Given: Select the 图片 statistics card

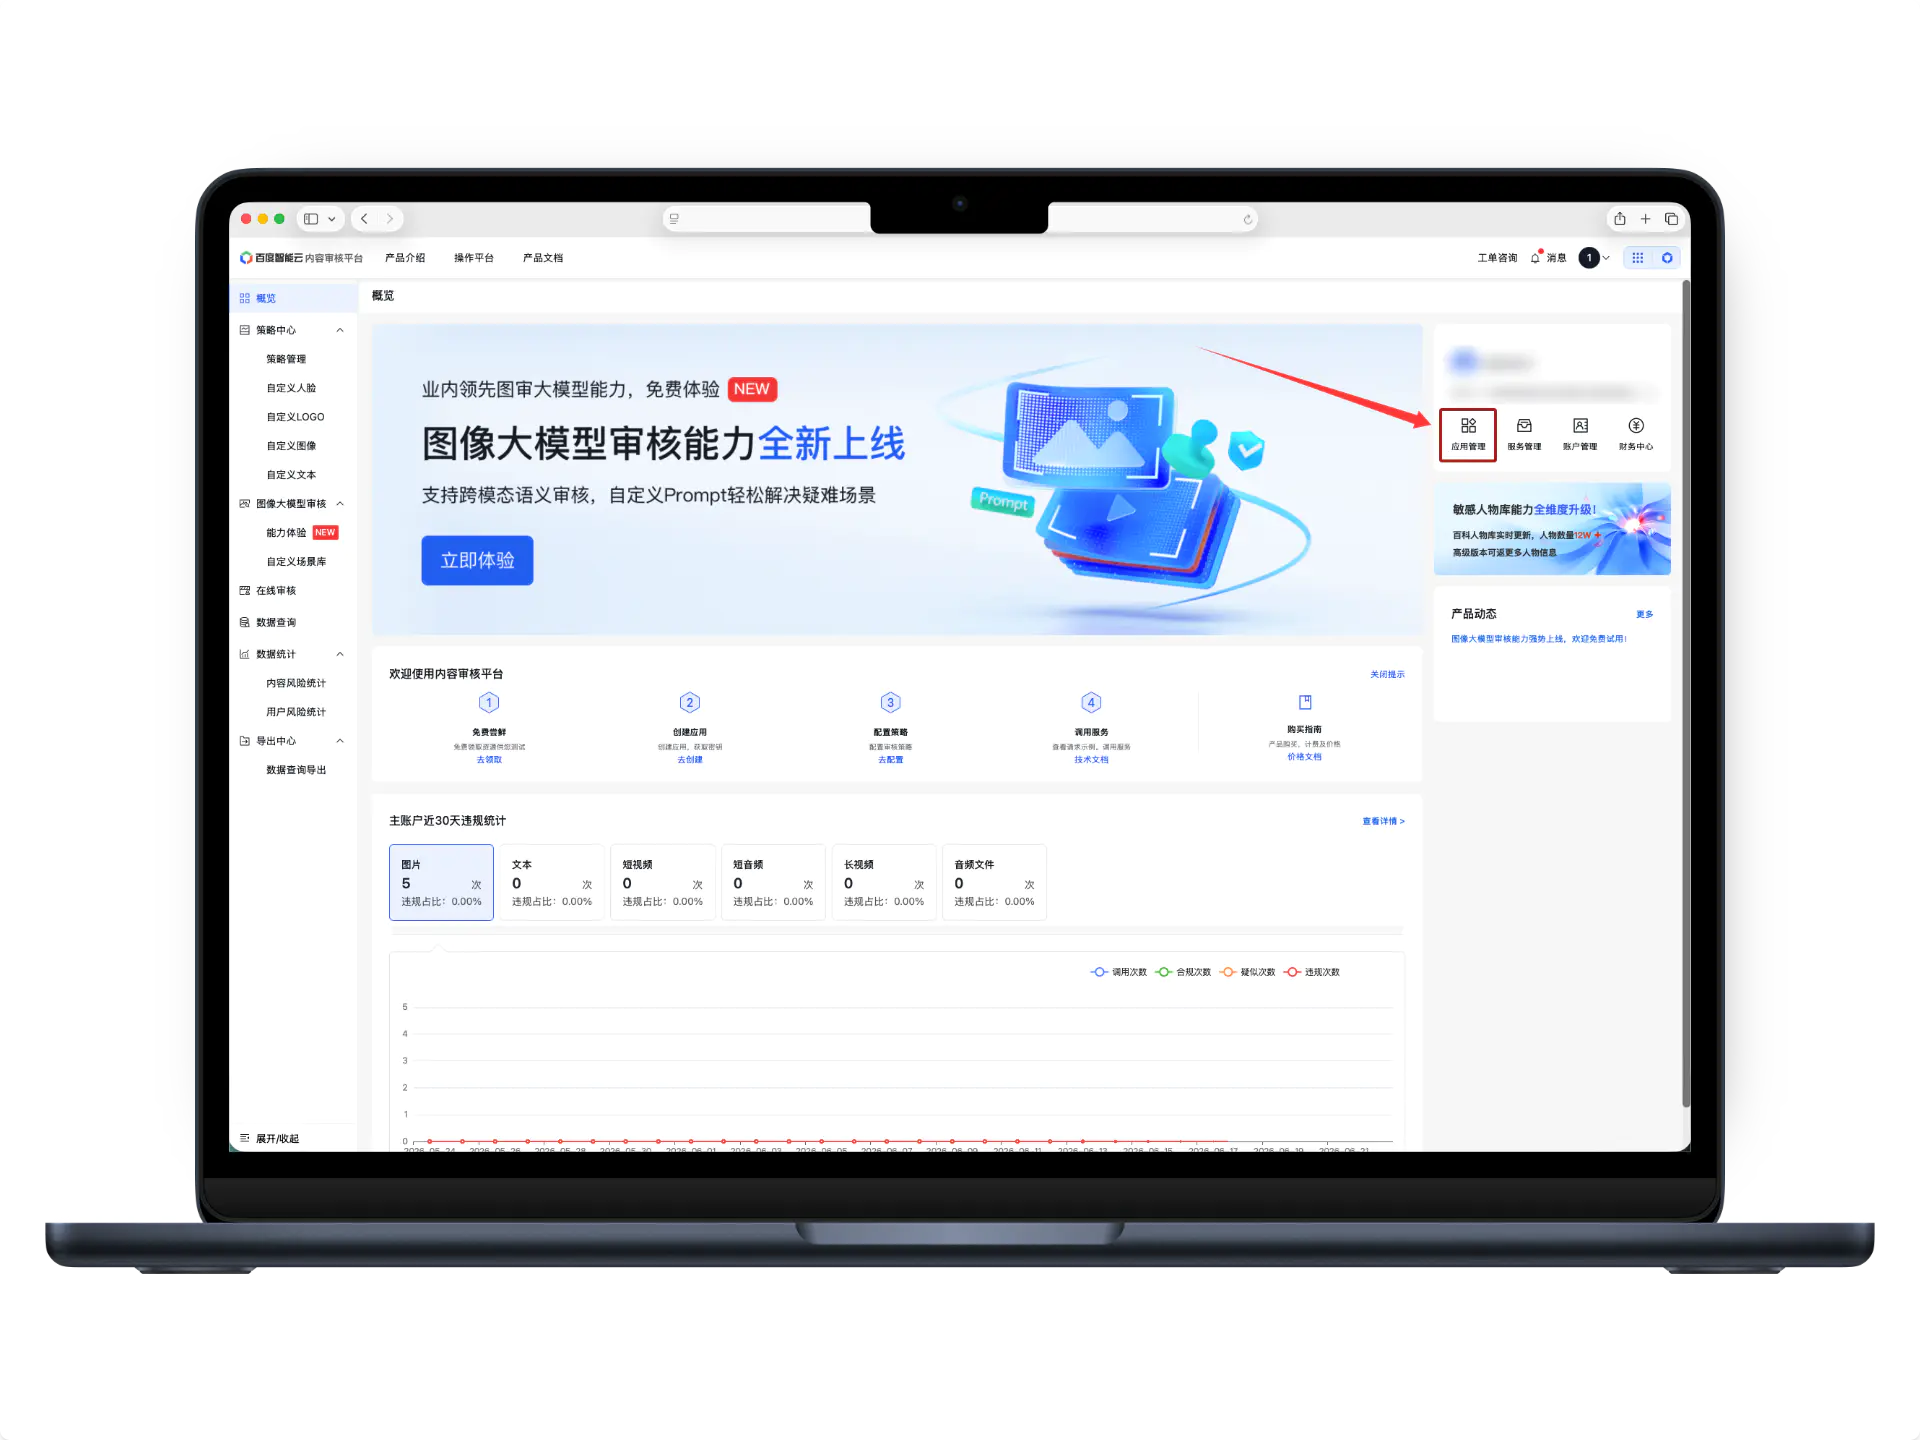Looking at the screenshot, I should (441, 882).
